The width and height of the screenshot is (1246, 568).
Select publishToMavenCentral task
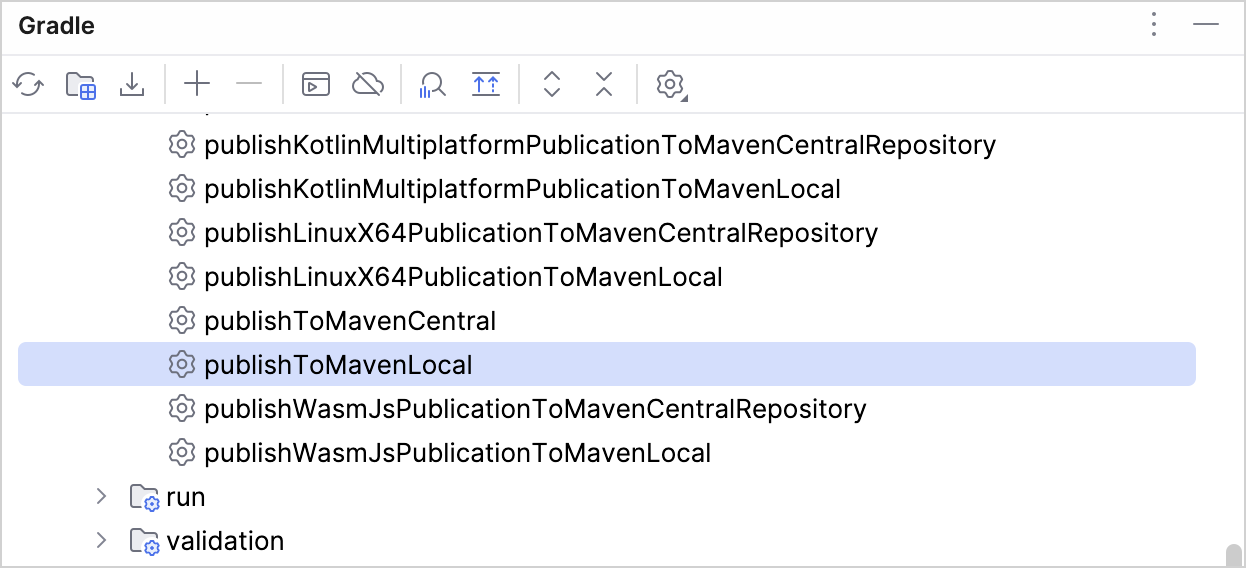pos(350,321)
